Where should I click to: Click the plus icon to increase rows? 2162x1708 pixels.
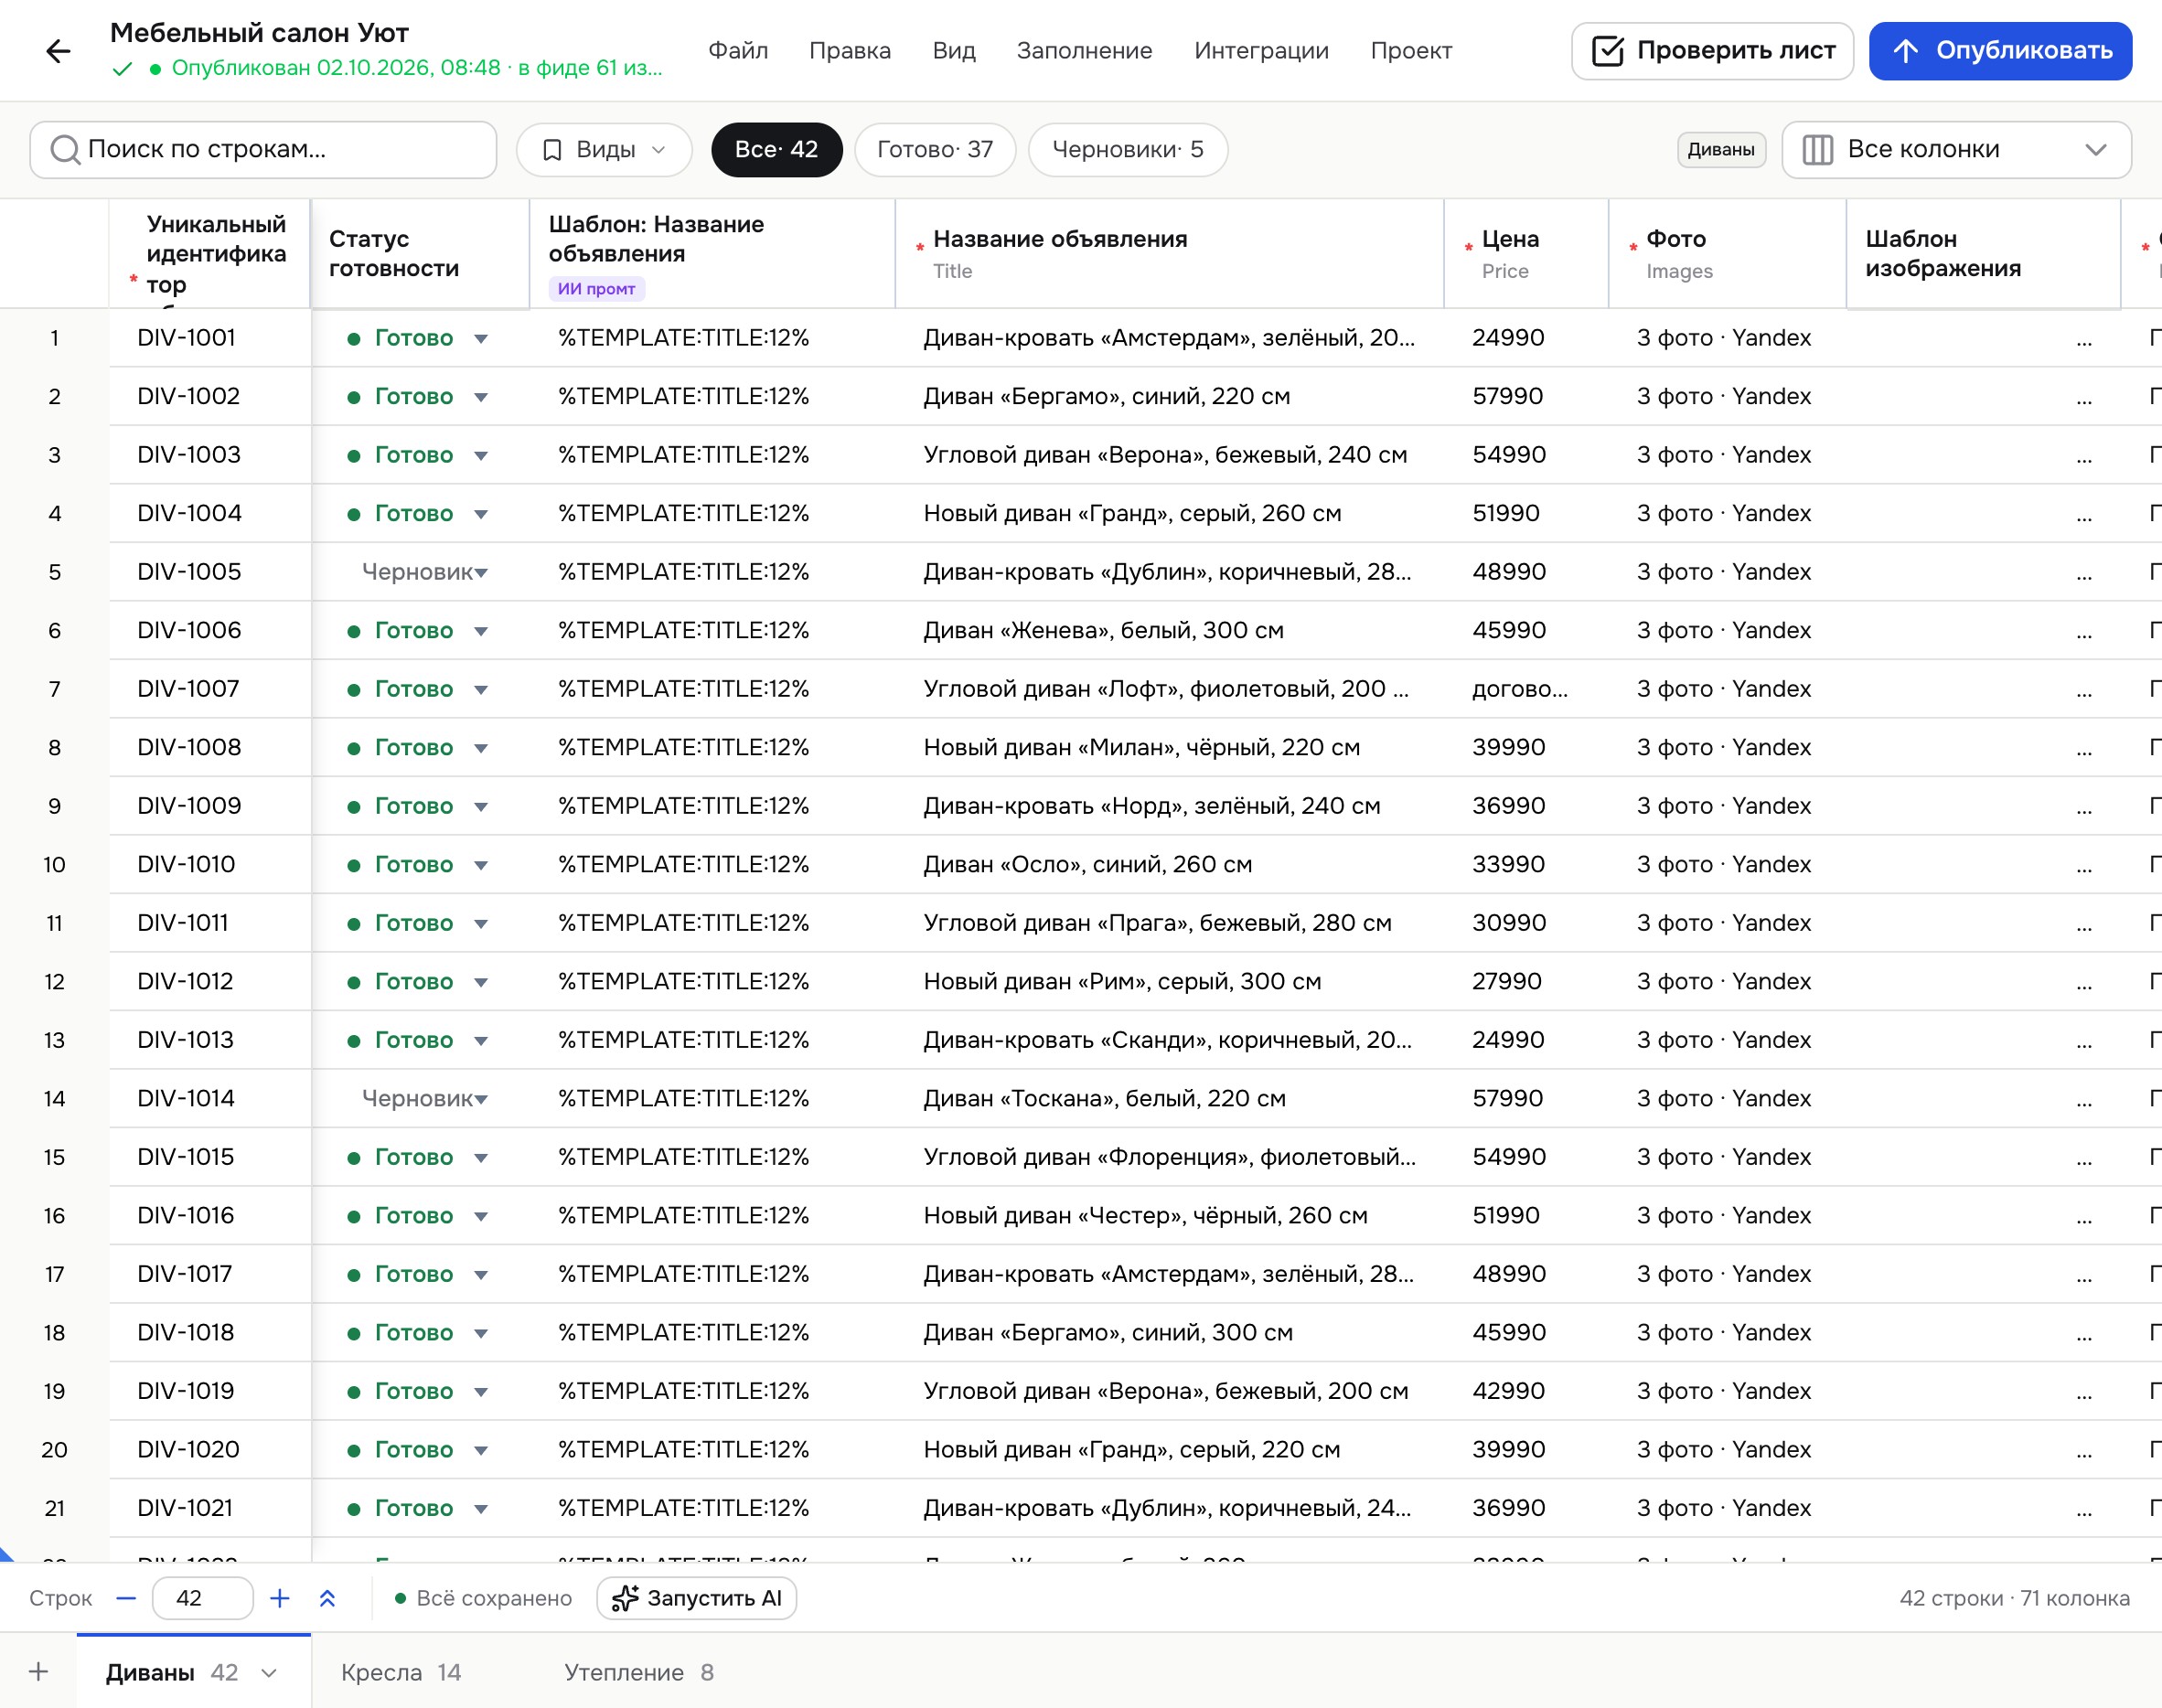(x=280, y=1598)
